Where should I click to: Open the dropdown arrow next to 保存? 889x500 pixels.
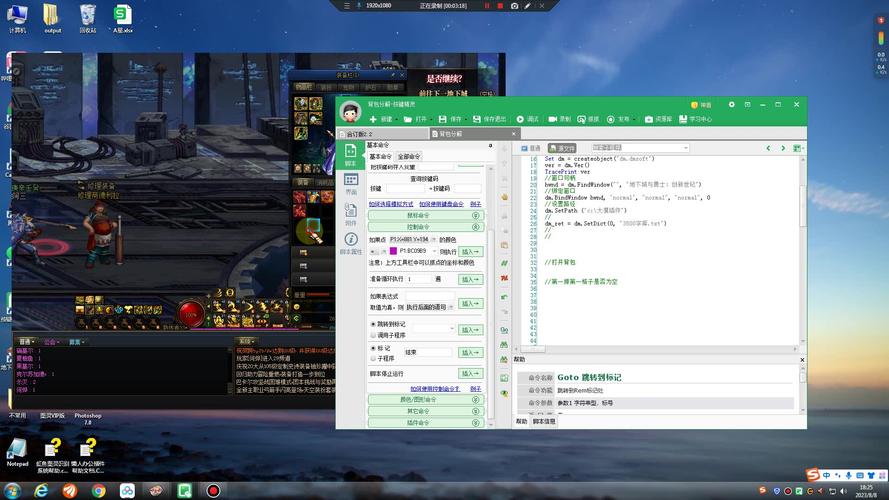click(464, 120)
